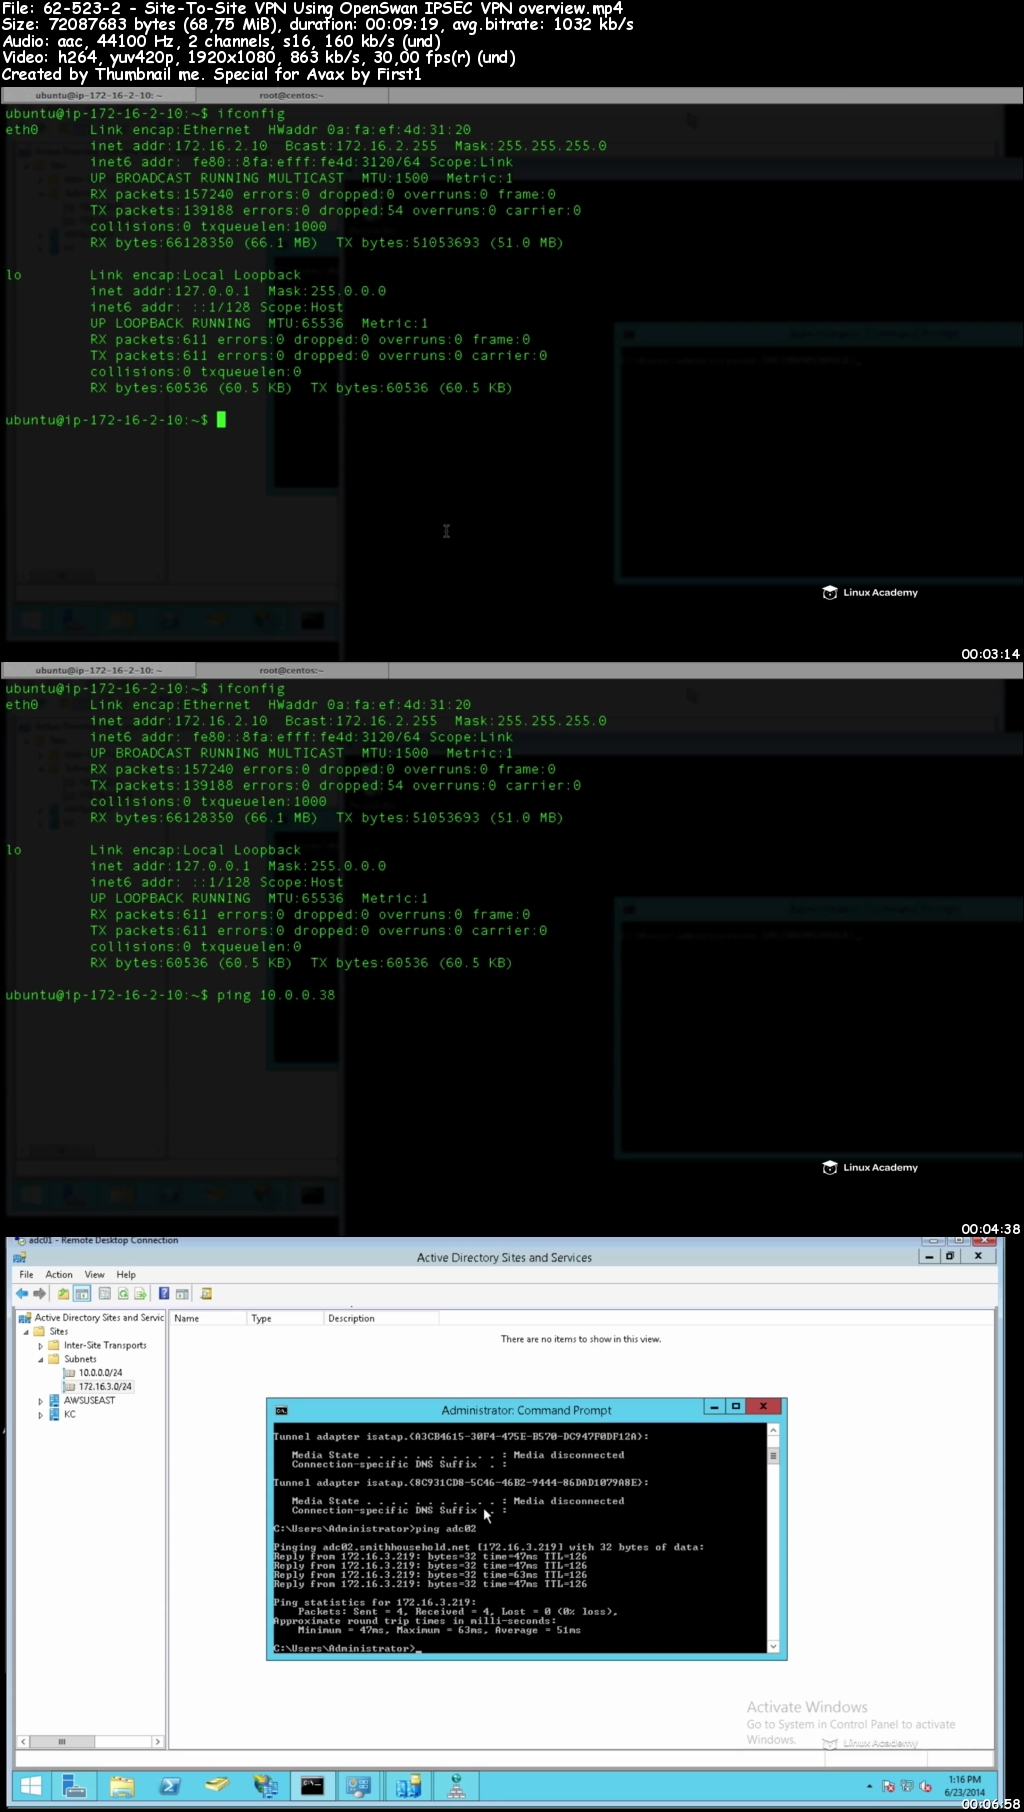
Task: Minimize the Administrator: Command Prompt window
Action: point(714,1407)
